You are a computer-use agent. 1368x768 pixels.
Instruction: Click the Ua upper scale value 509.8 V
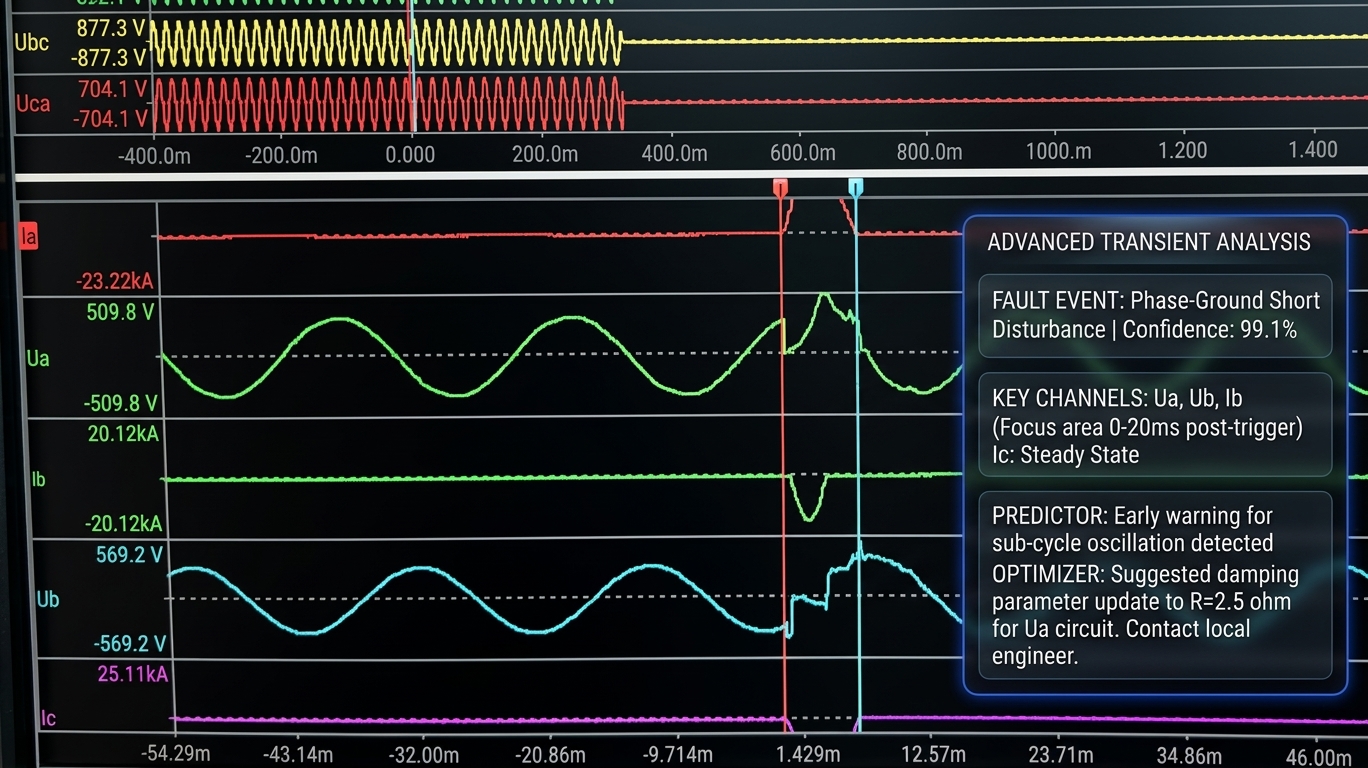tap(121, 312)
